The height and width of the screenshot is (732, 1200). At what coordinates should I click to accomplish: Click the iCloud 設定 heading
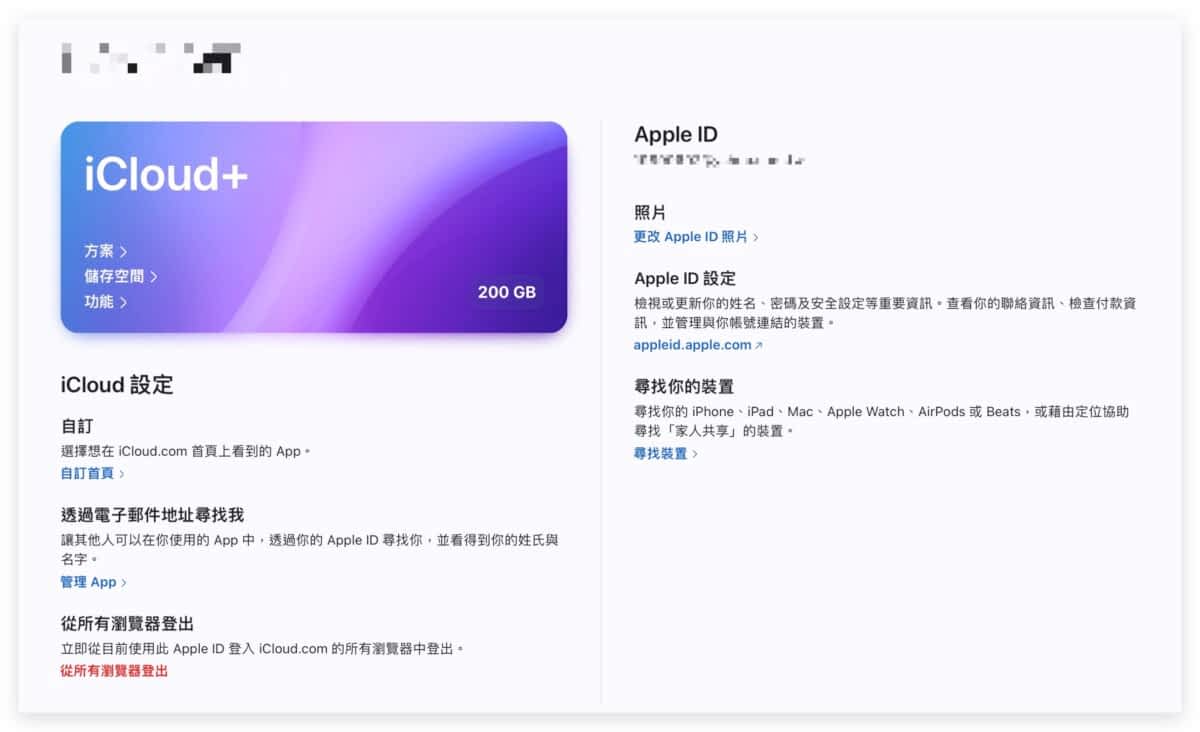(x=117, y=385)
